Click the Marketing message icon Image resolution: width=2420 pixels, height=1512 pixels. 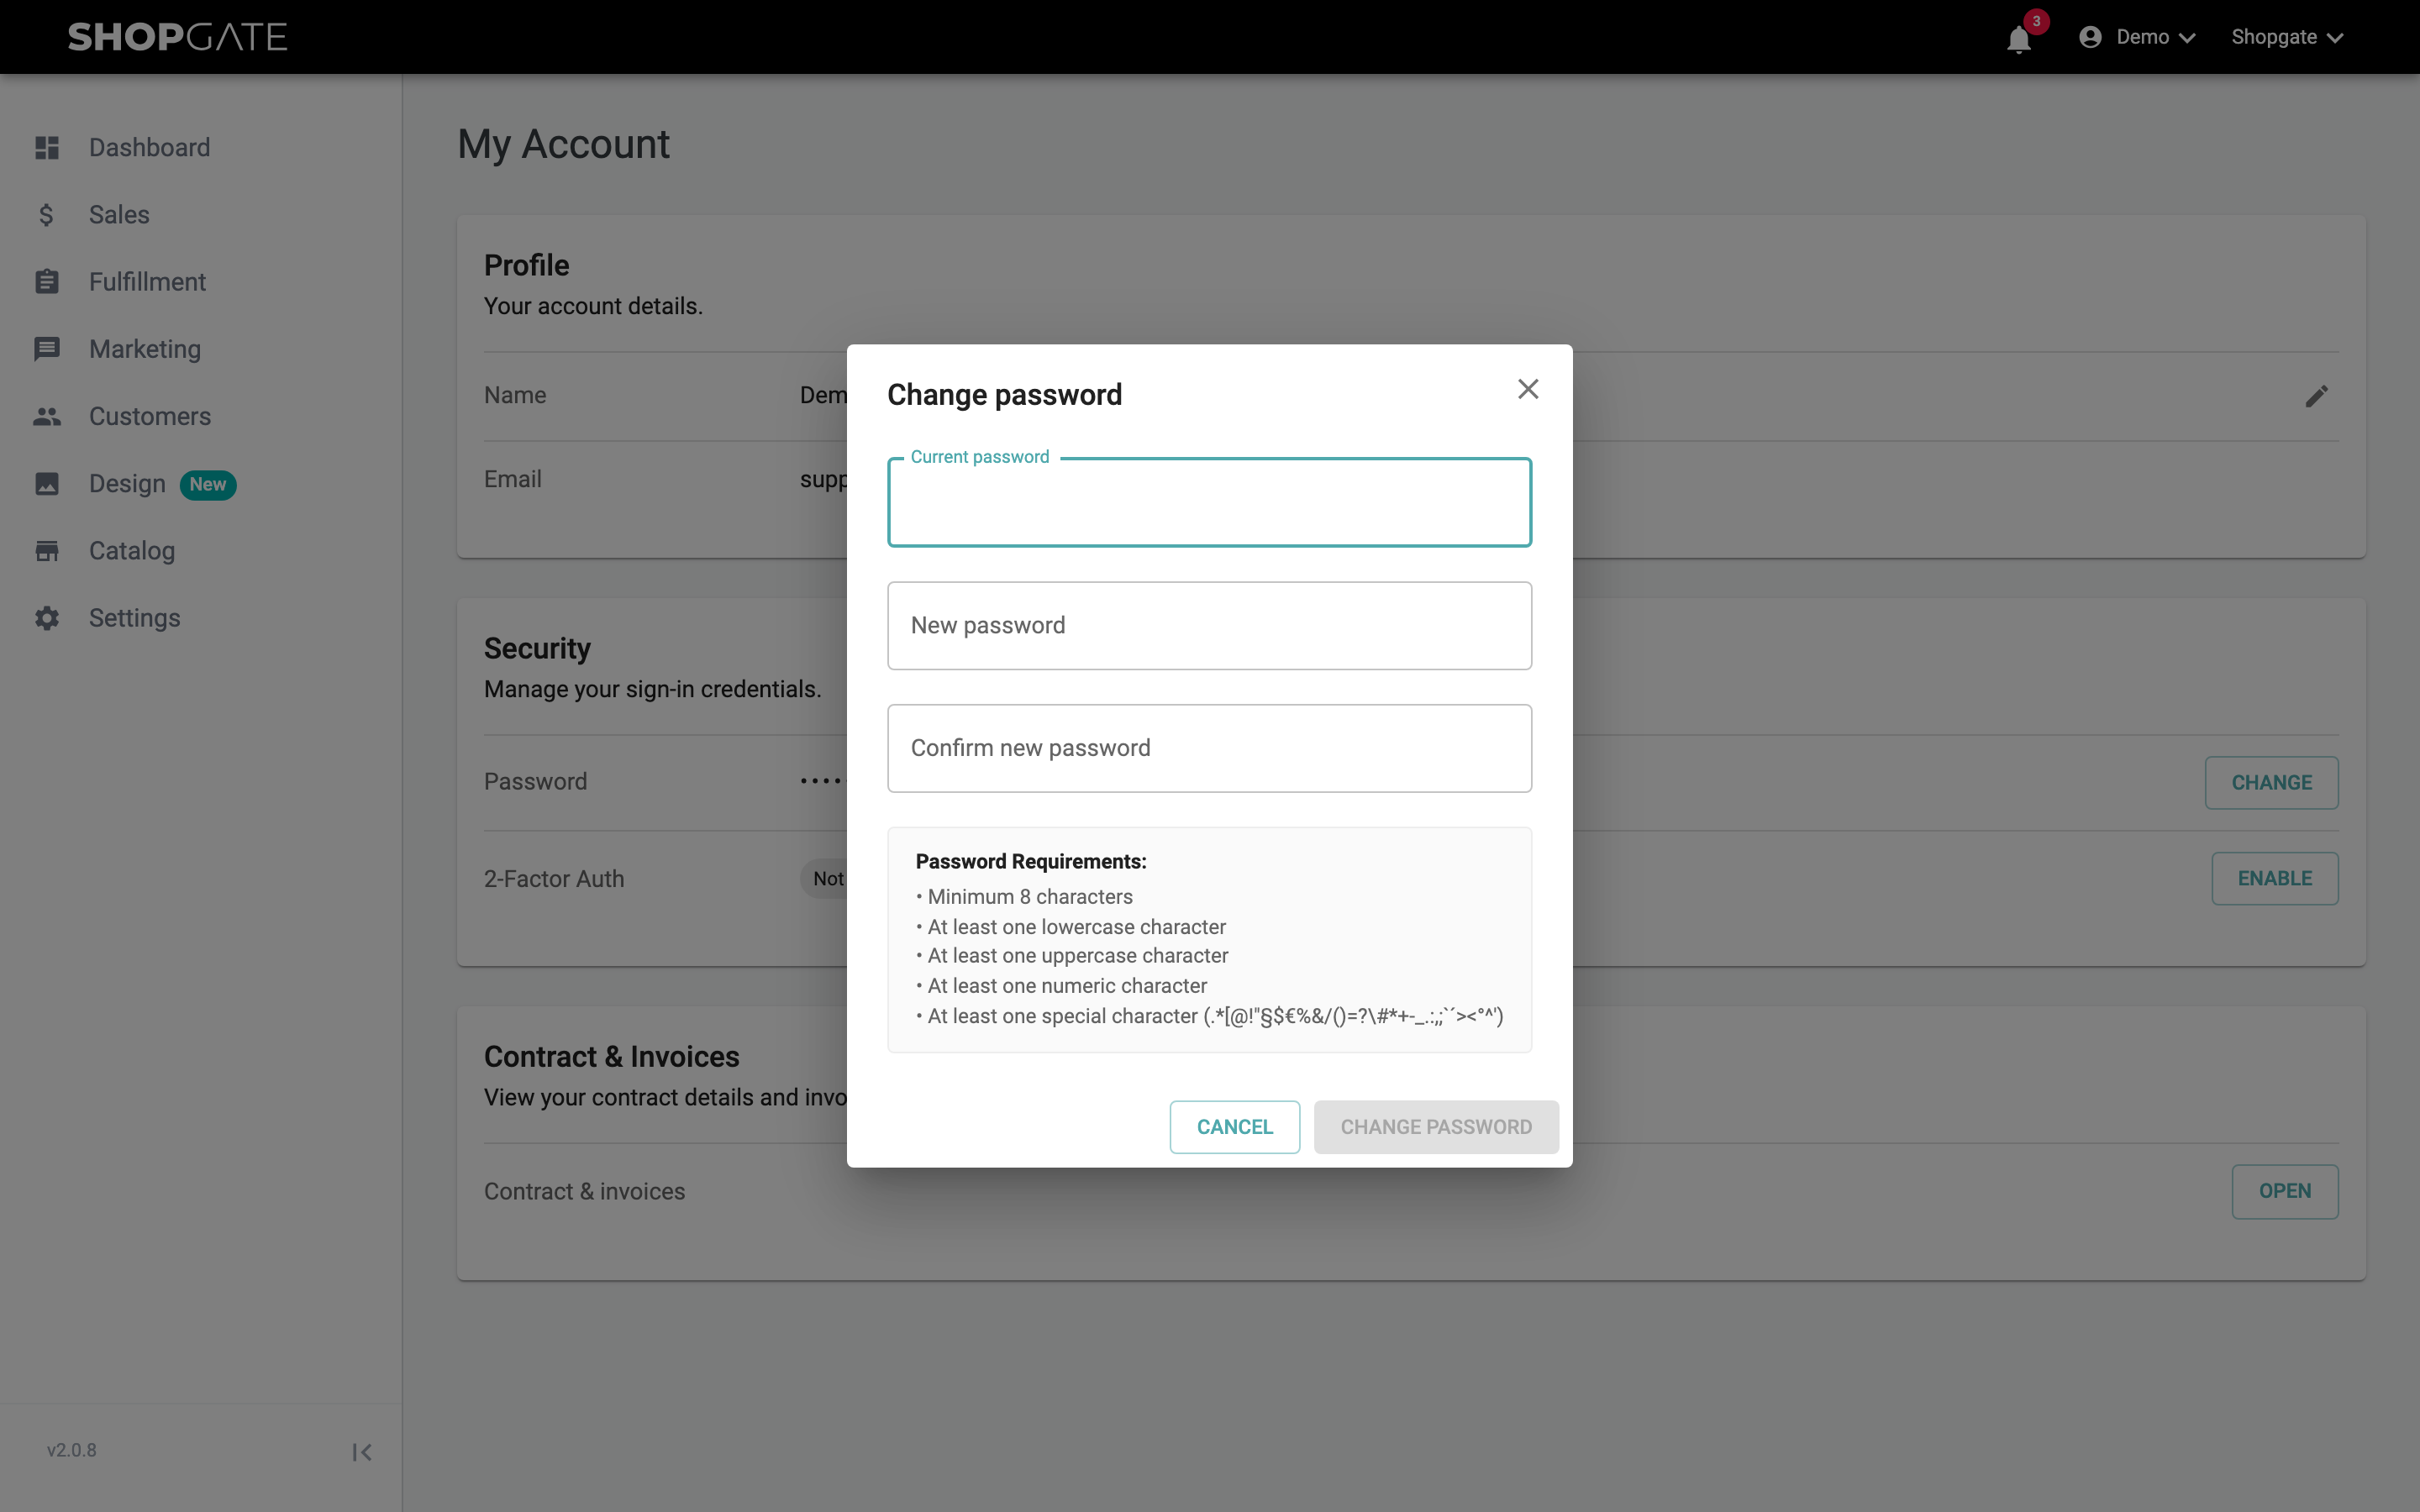47,349
